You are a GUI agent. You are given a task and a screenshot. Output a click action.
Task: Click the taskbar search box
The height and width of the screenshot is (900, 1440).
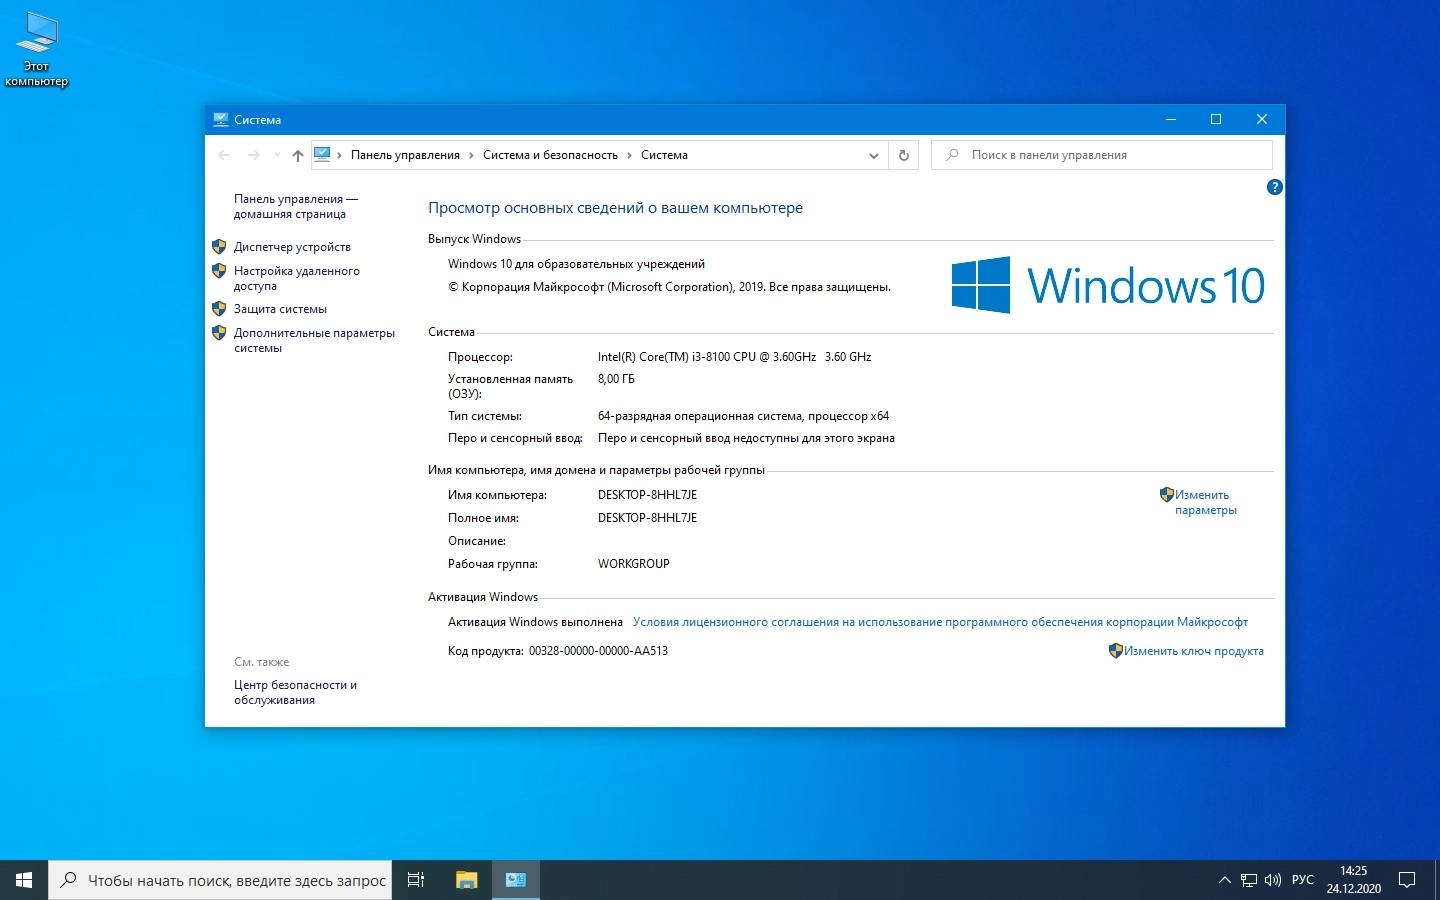pos(220,880)
